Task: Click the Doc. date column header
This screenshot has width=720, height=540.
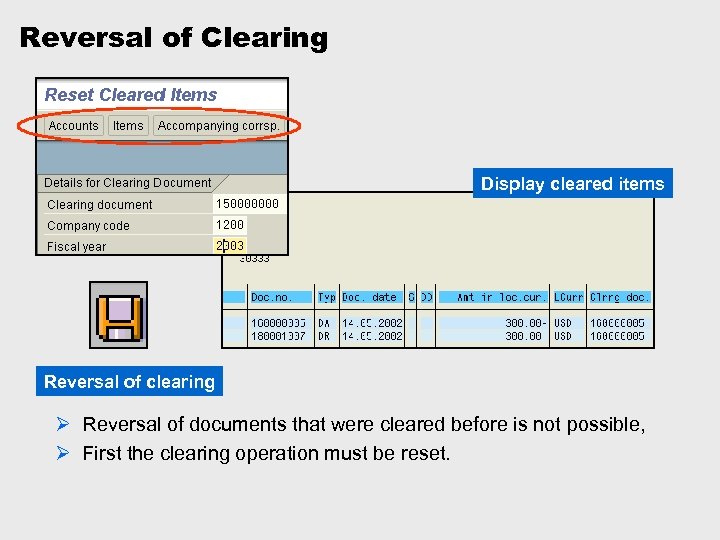Action: [x=371, y=298]
